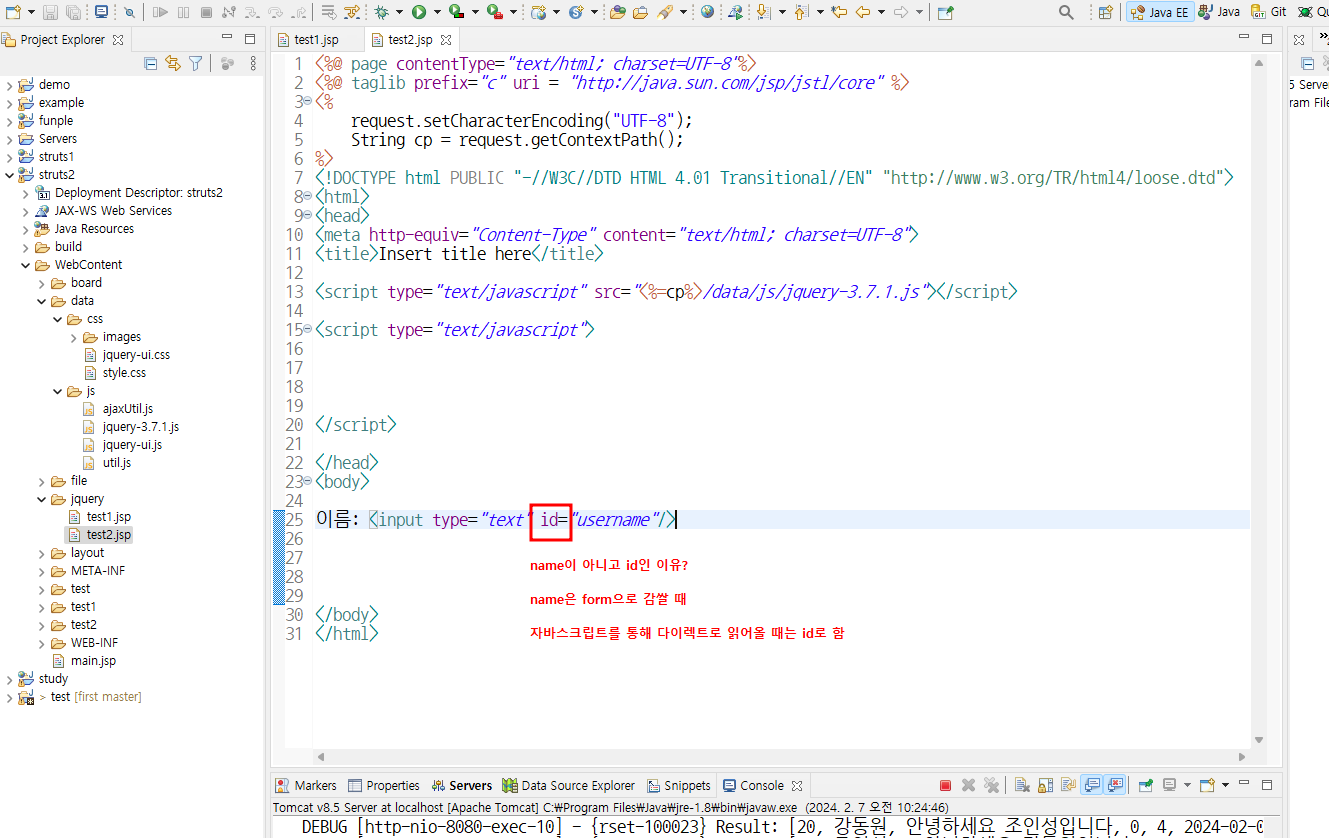Open the Run dropdown arrow
Viewport: 1329px width, 838px height.
tap(437, 12)
